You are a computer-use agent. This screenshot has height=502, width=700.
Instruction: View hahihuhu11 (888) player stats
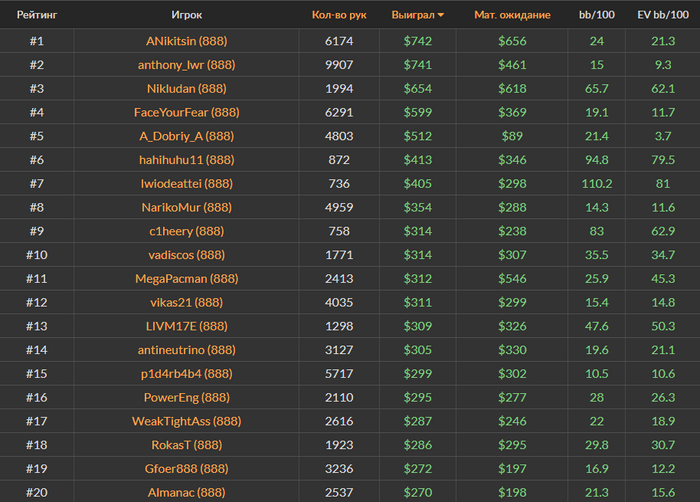(x=187, y=160)
